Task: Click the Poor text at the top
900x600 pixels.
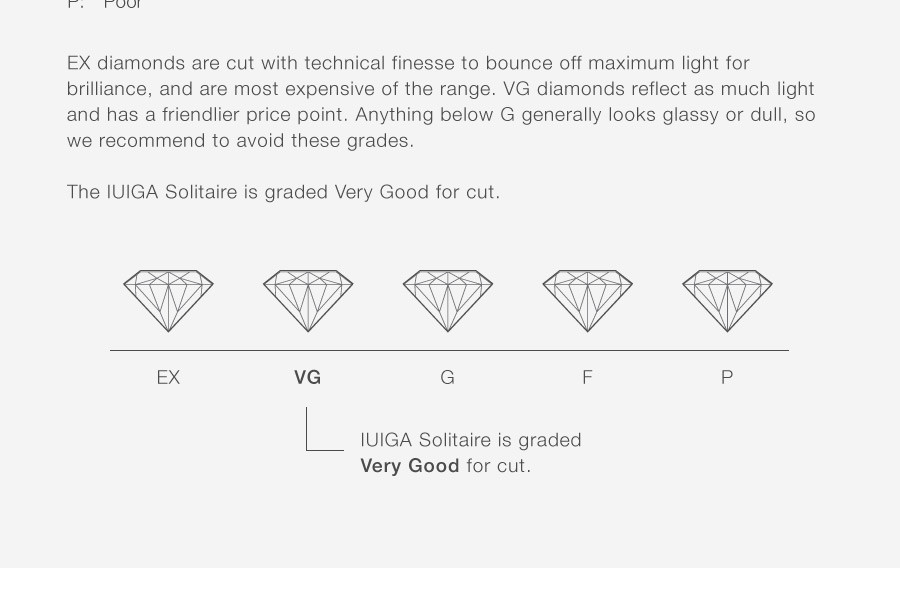Action: [122, 5]
